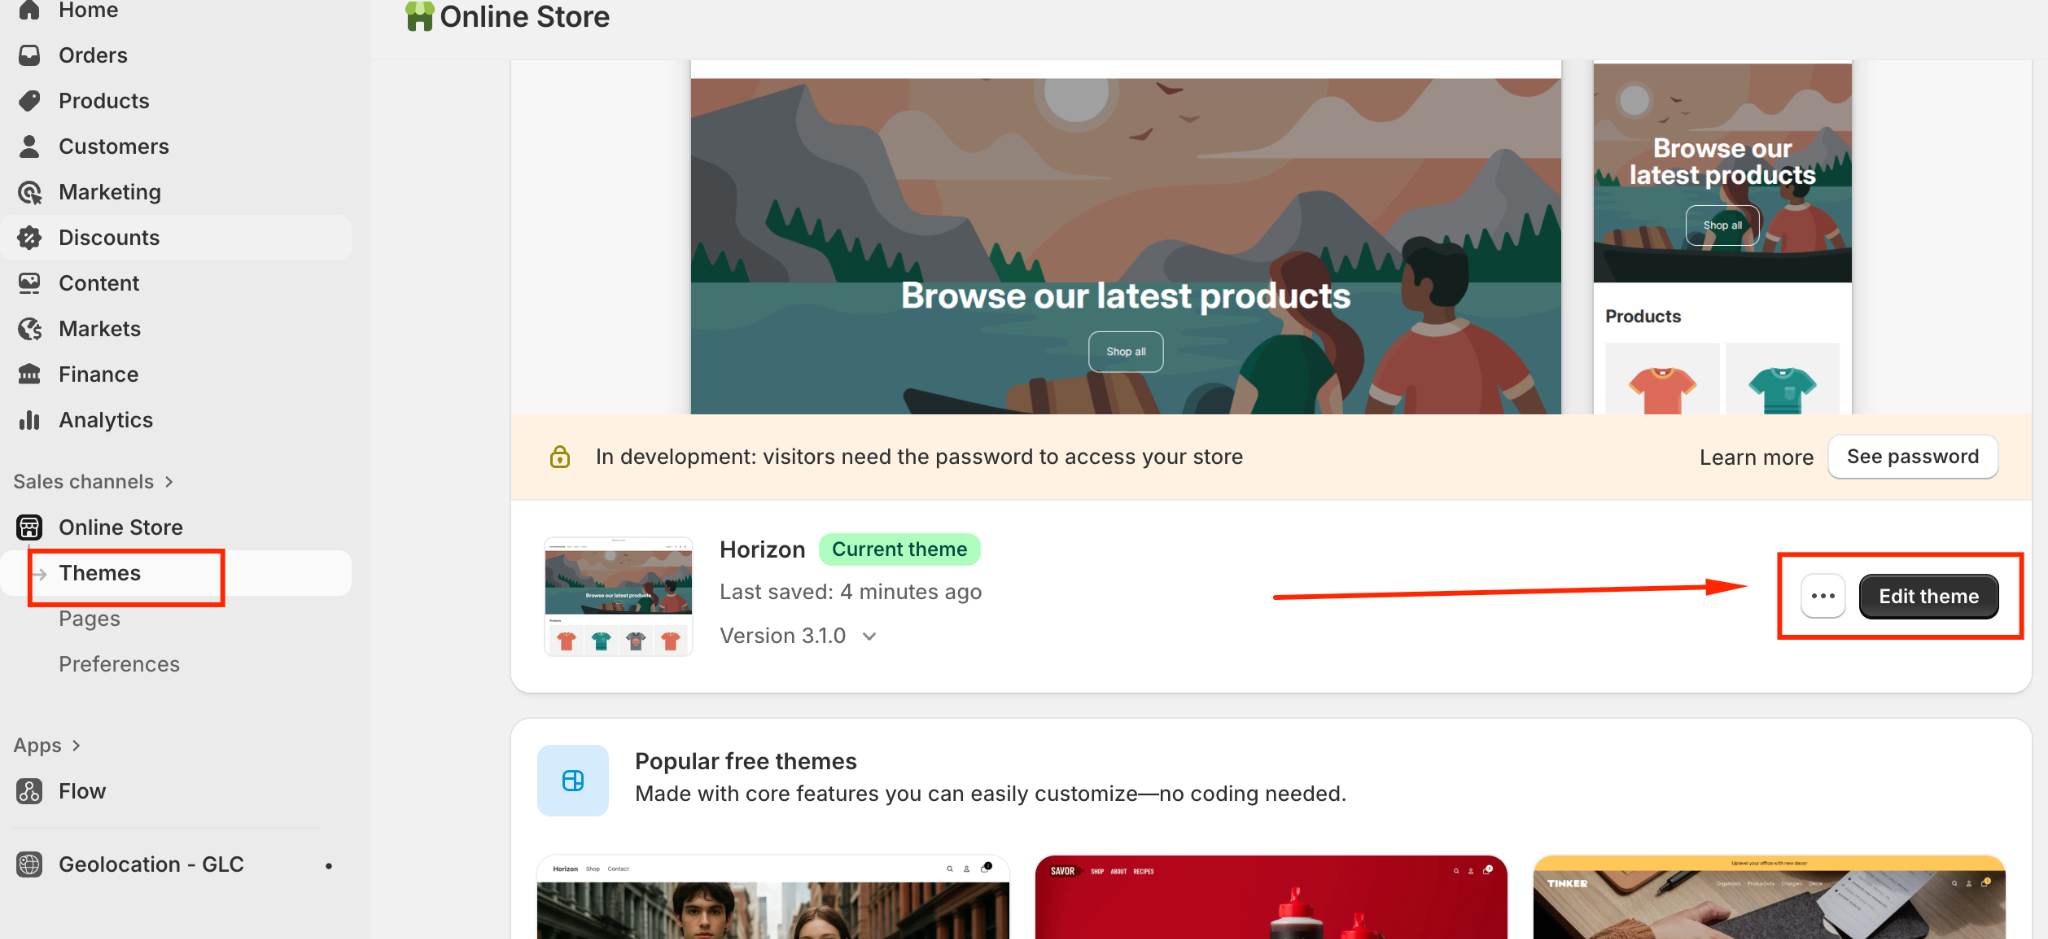This screenshot has height=939, width=2048.
Task: Click the pin dot next to Geolocation - GLC
Action: [328, 865]
